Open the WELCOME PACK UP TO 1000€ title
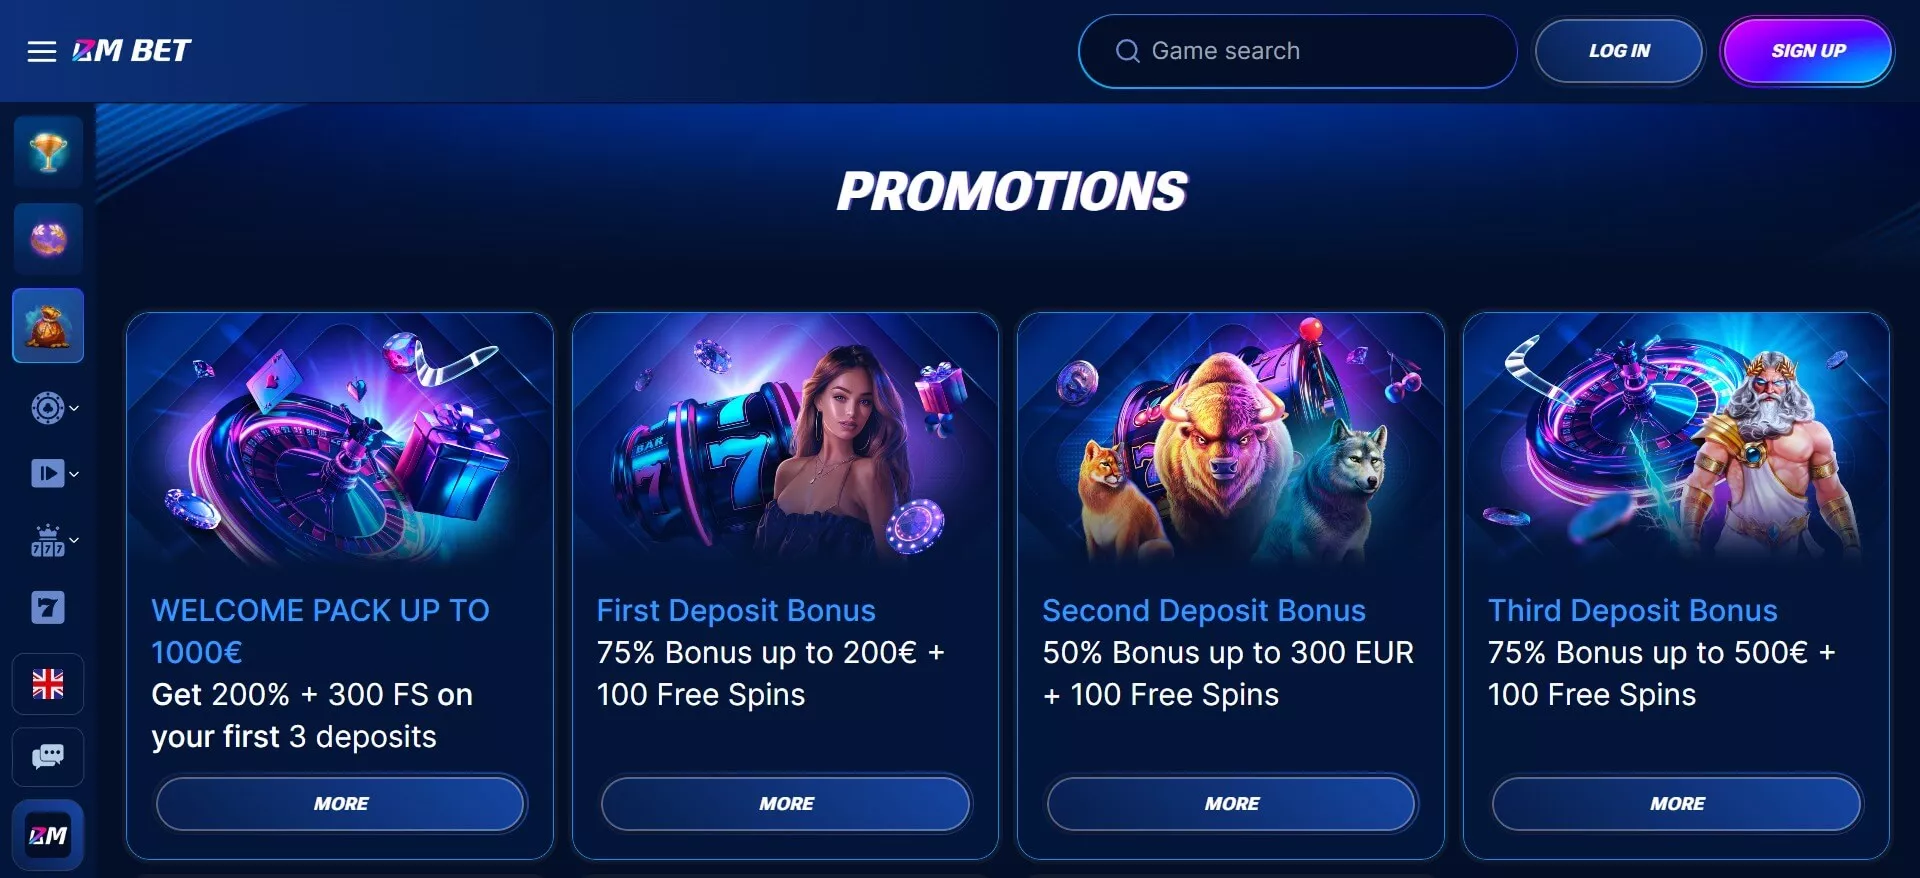The image size is (1920, 878). point(320,631)
